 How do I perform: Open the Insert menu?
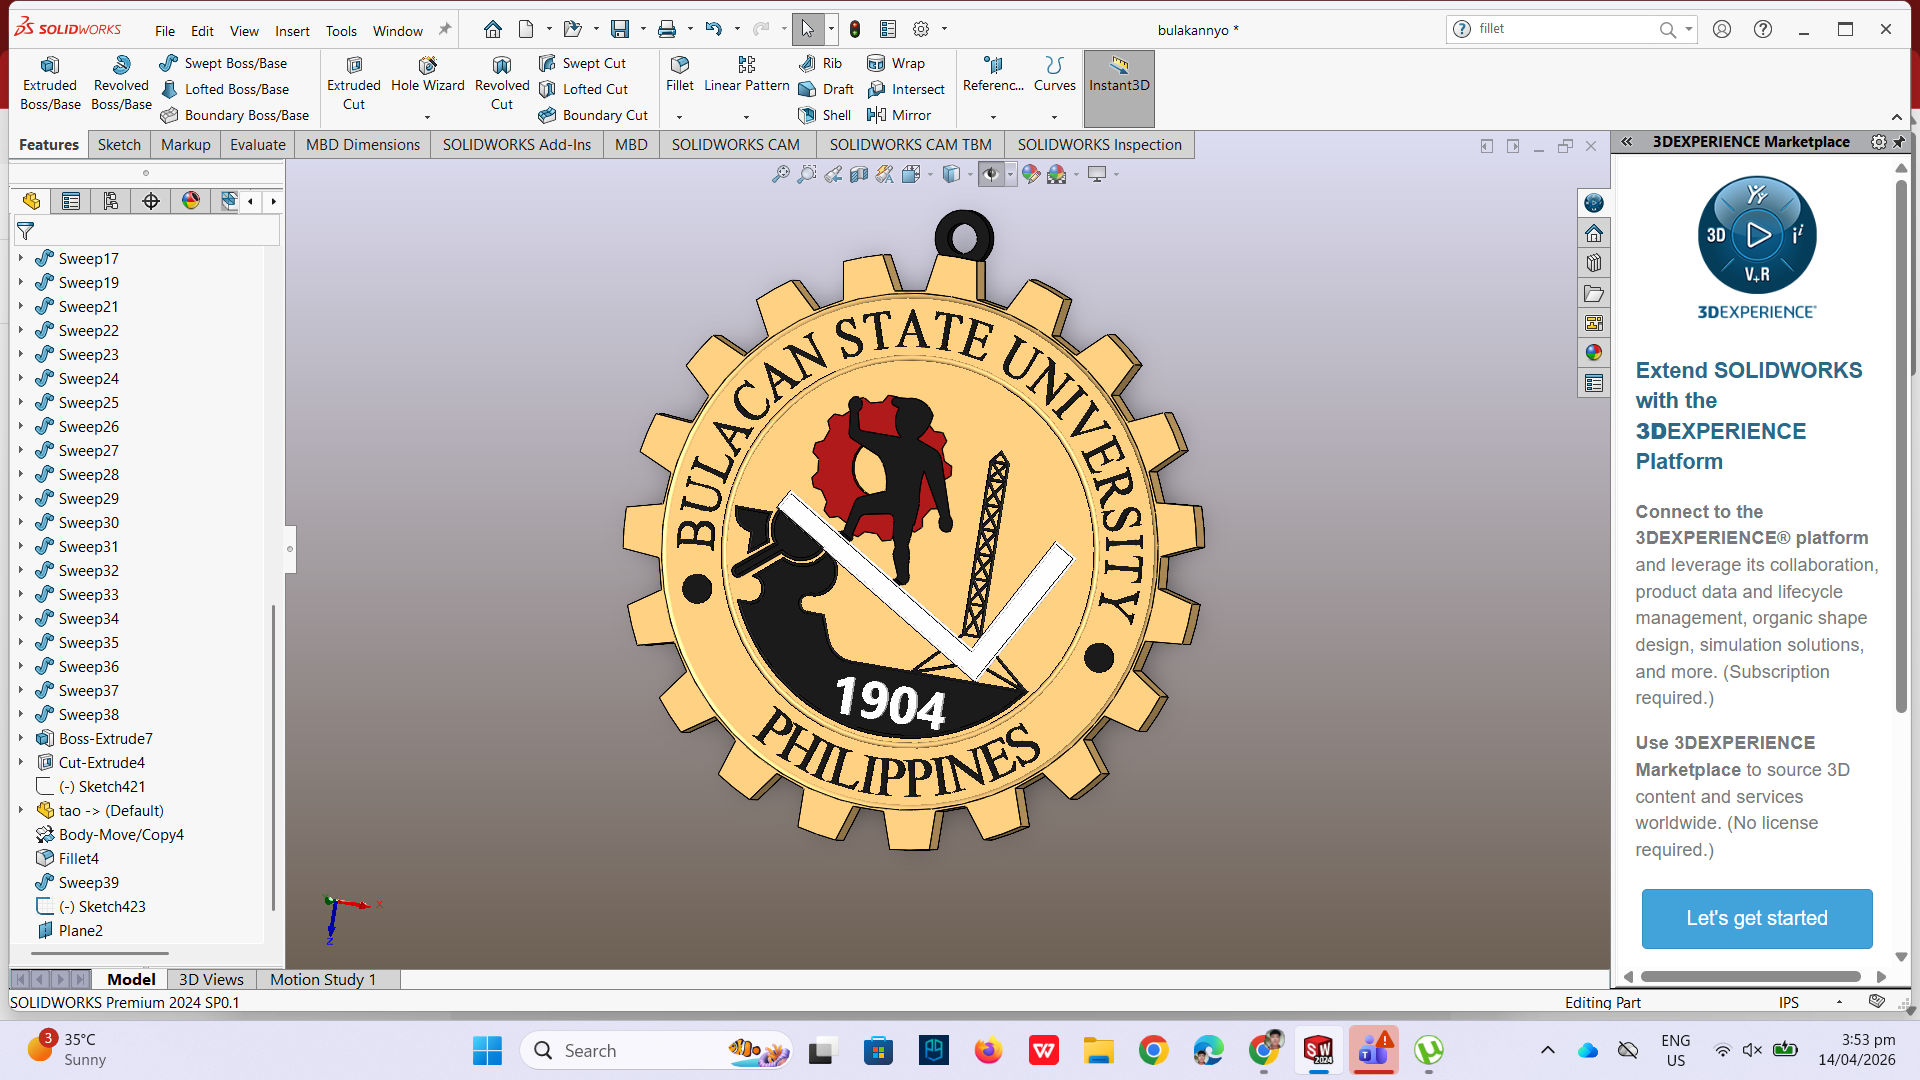tap(292, 31)
